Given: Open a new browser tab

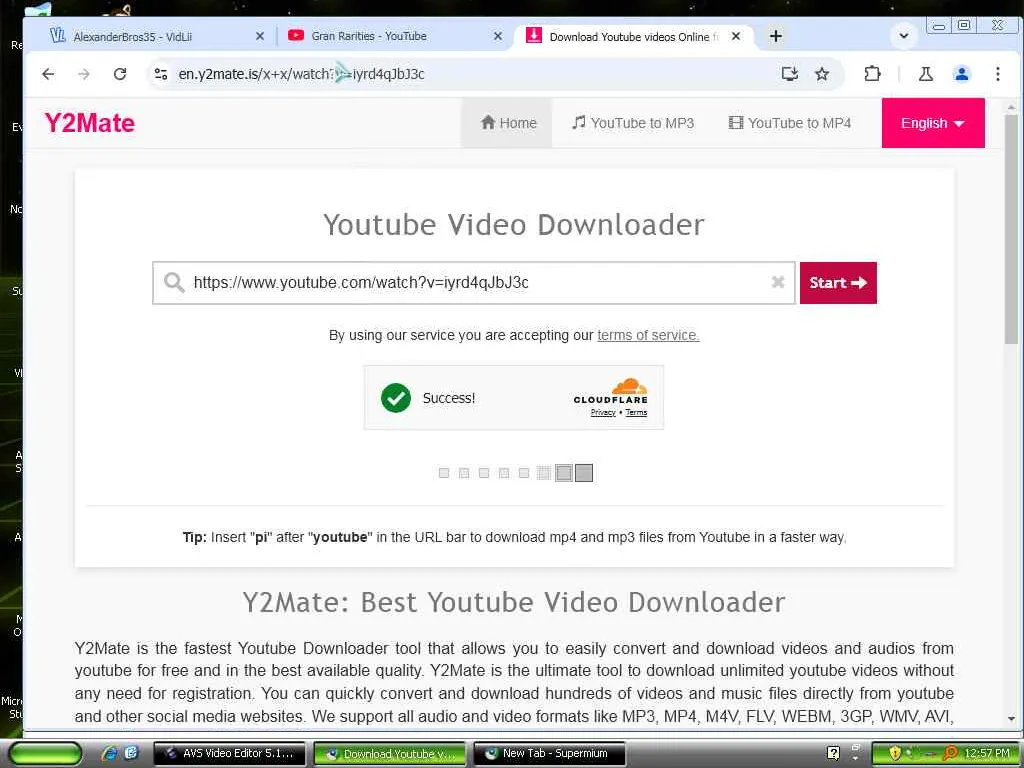Looking at the screenshot, I should pos(775,36).
